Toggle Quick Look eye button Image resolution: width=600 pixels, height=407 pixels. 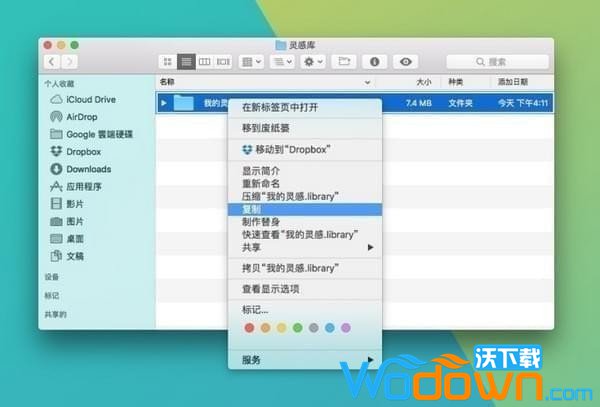(406, 62)
